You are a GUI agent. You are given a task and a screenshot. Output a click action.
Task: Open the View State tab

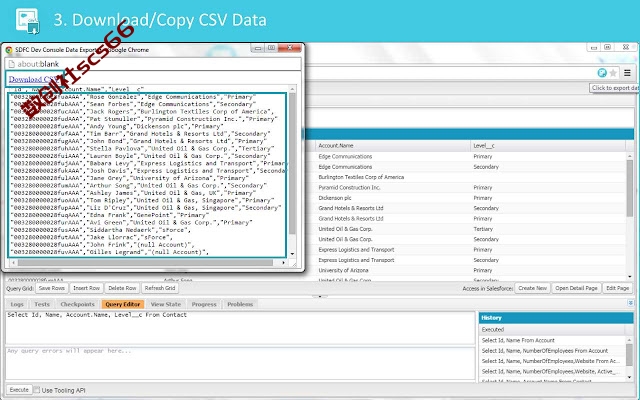pyautogui.click(x=166, y=304)
